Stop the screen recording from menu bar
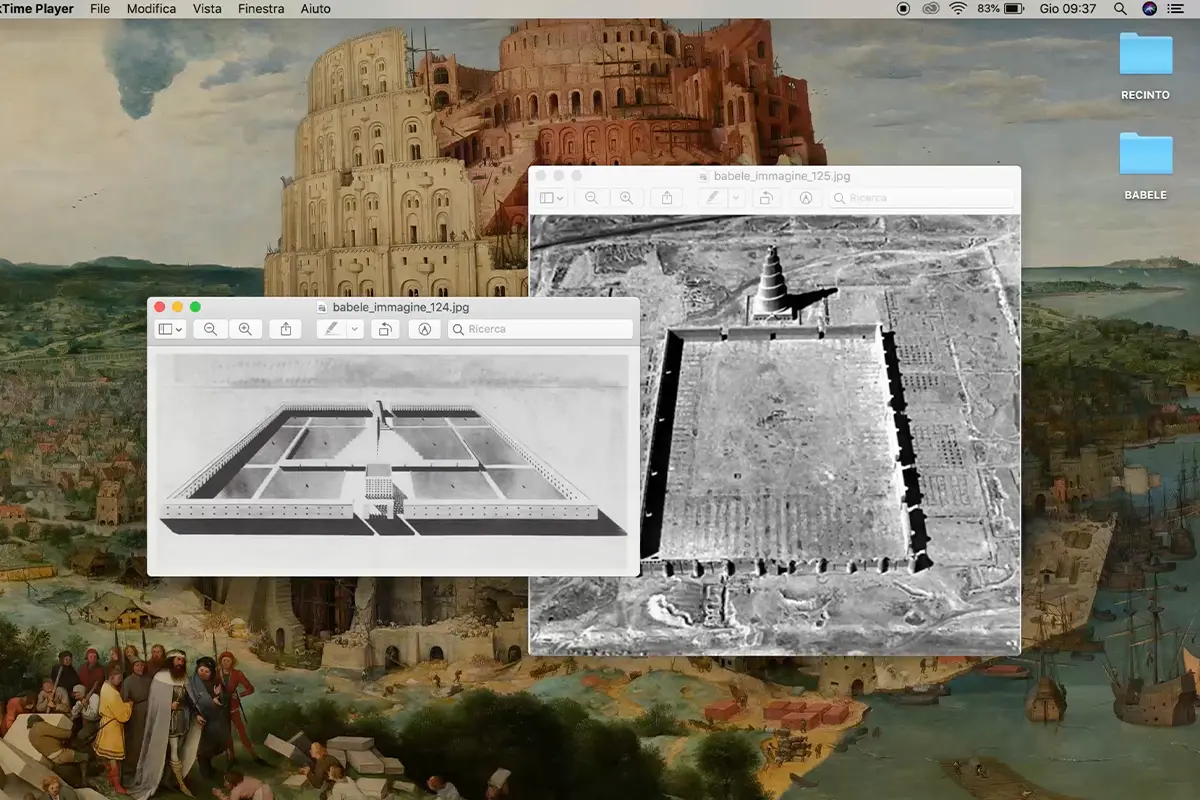 point(903,9)
